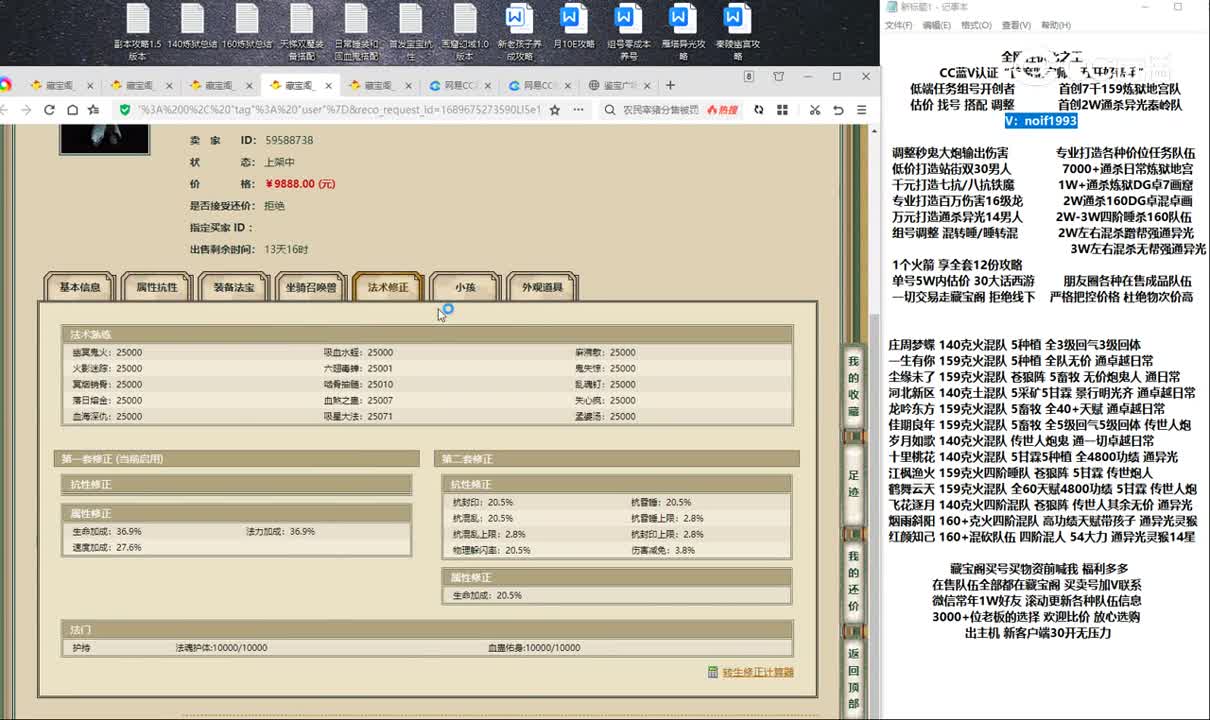
Task: Click the browser undo/restore tab icon
Action: pos(838,110)
